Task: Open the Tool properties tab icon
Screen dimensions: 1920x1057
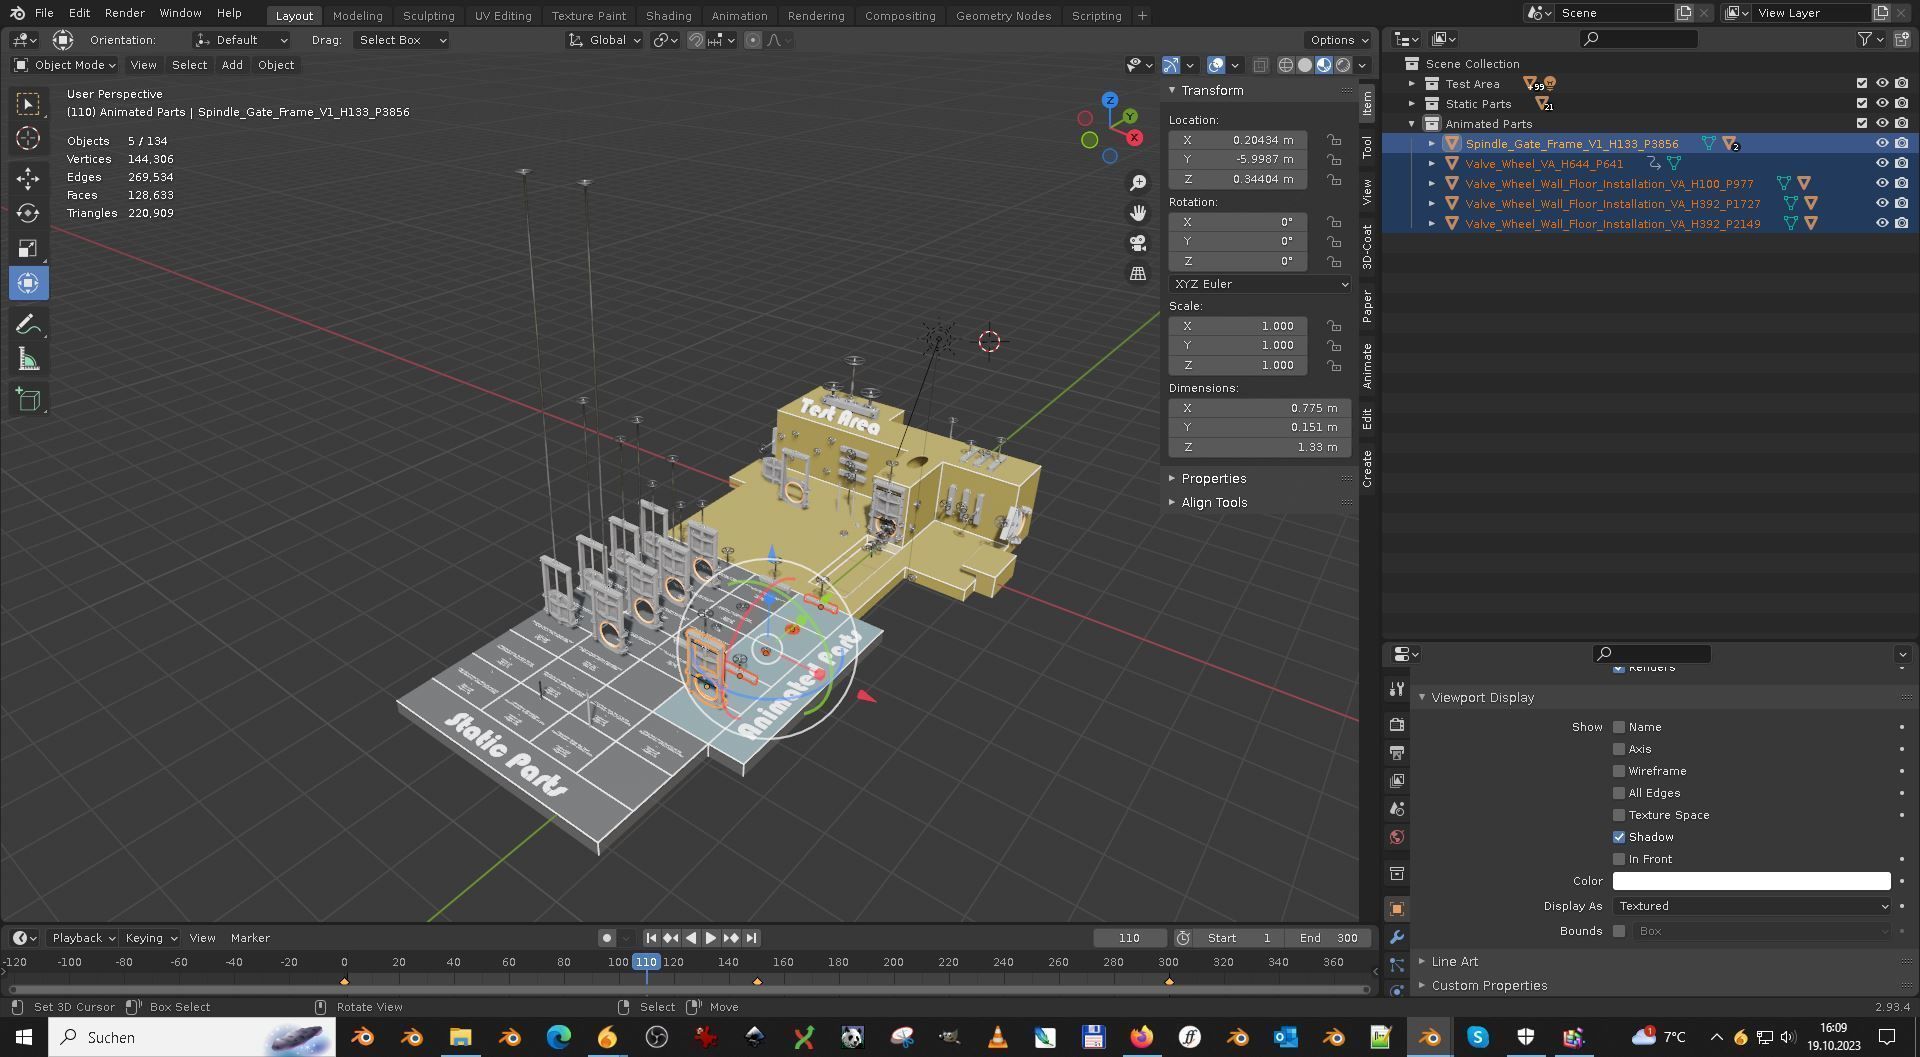Action: [1397, 689]
